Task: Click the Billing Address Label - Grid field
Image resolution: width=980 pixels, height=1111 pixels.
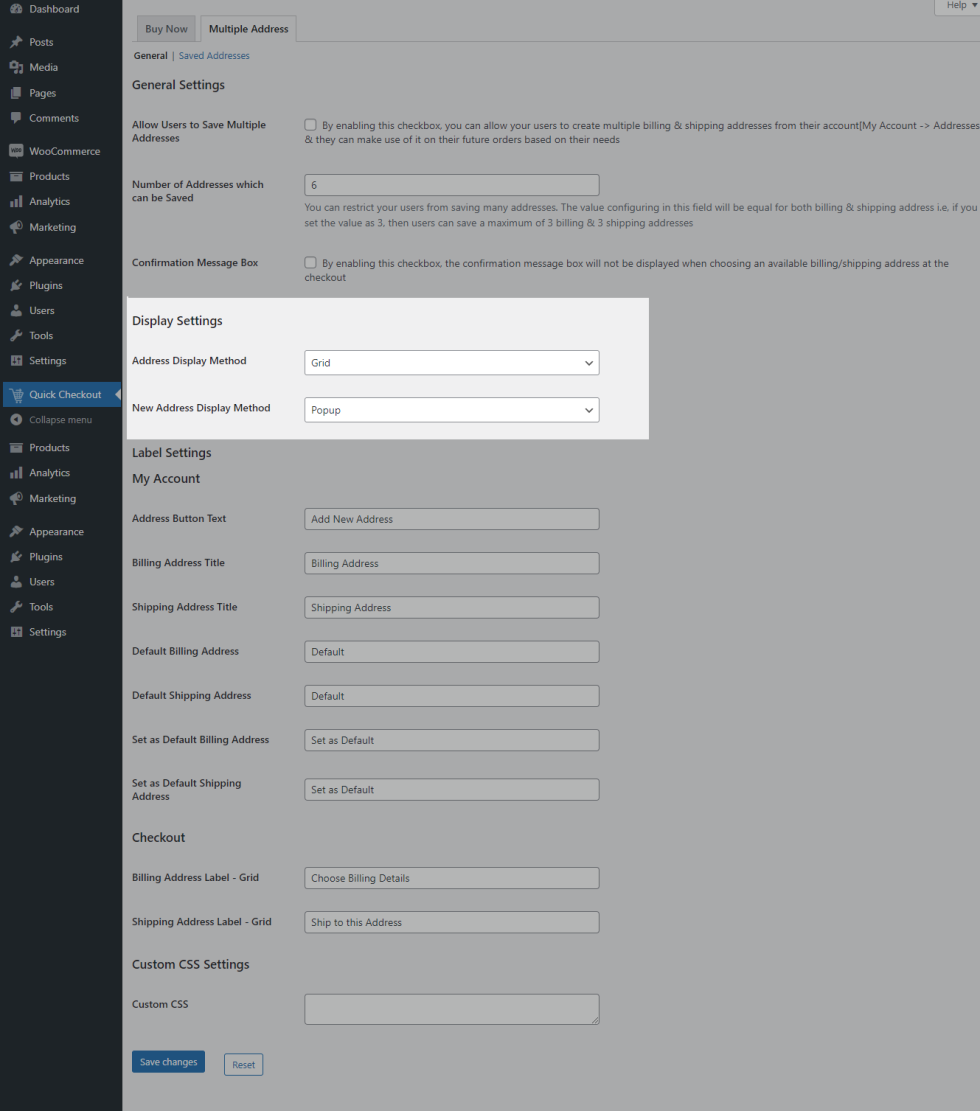Action: click(451, 878)
